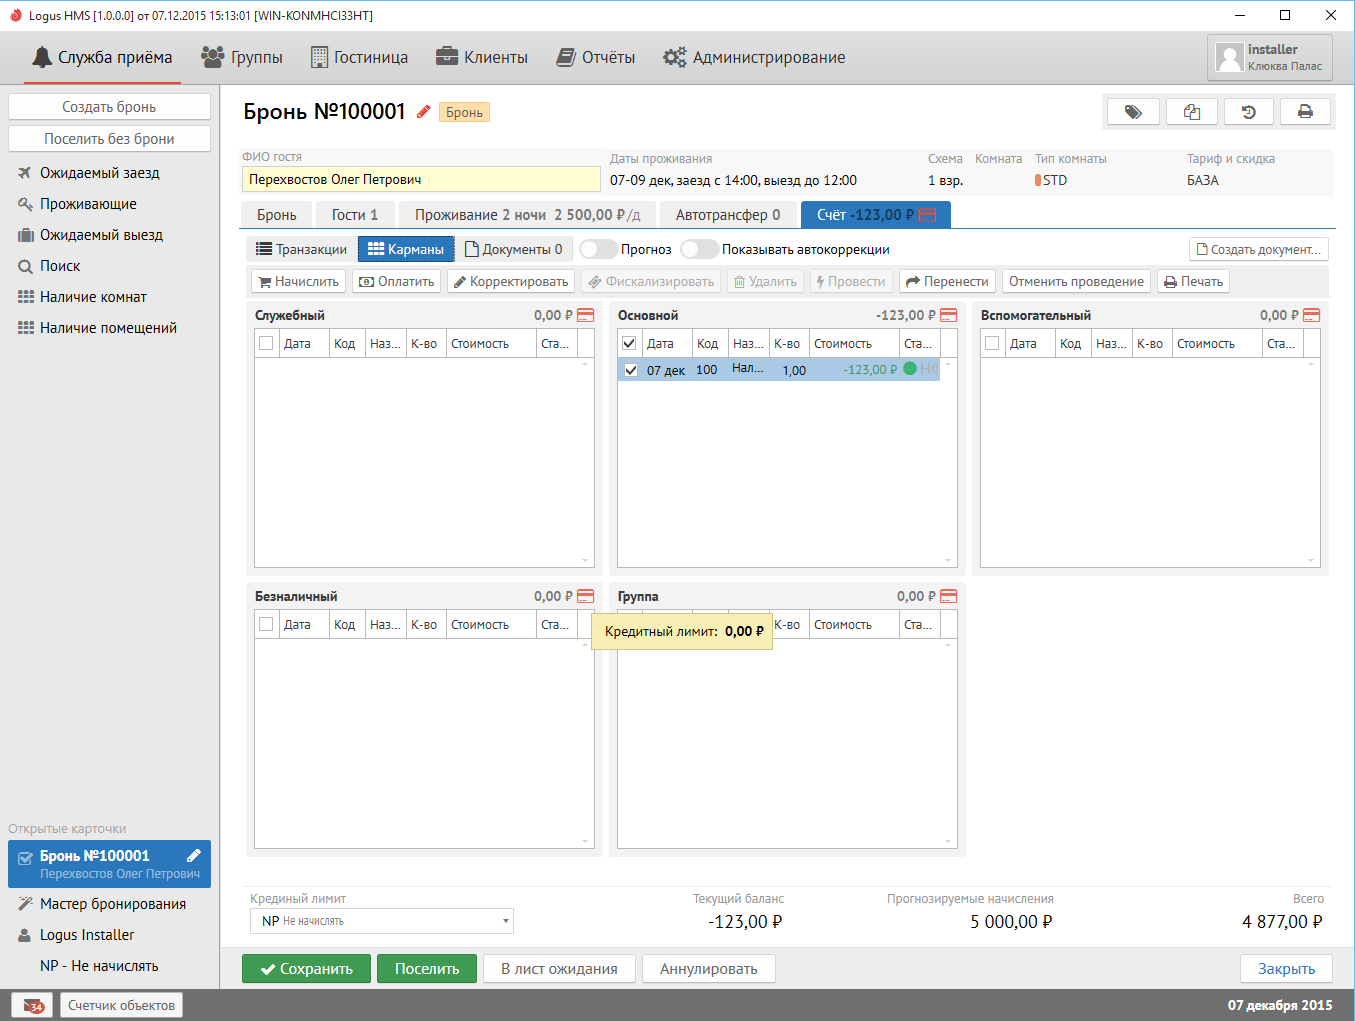1355x1021 pixels.
Task: Uncheck the 07 дек transaction row checkbox
Action: [x=630, y=370]
